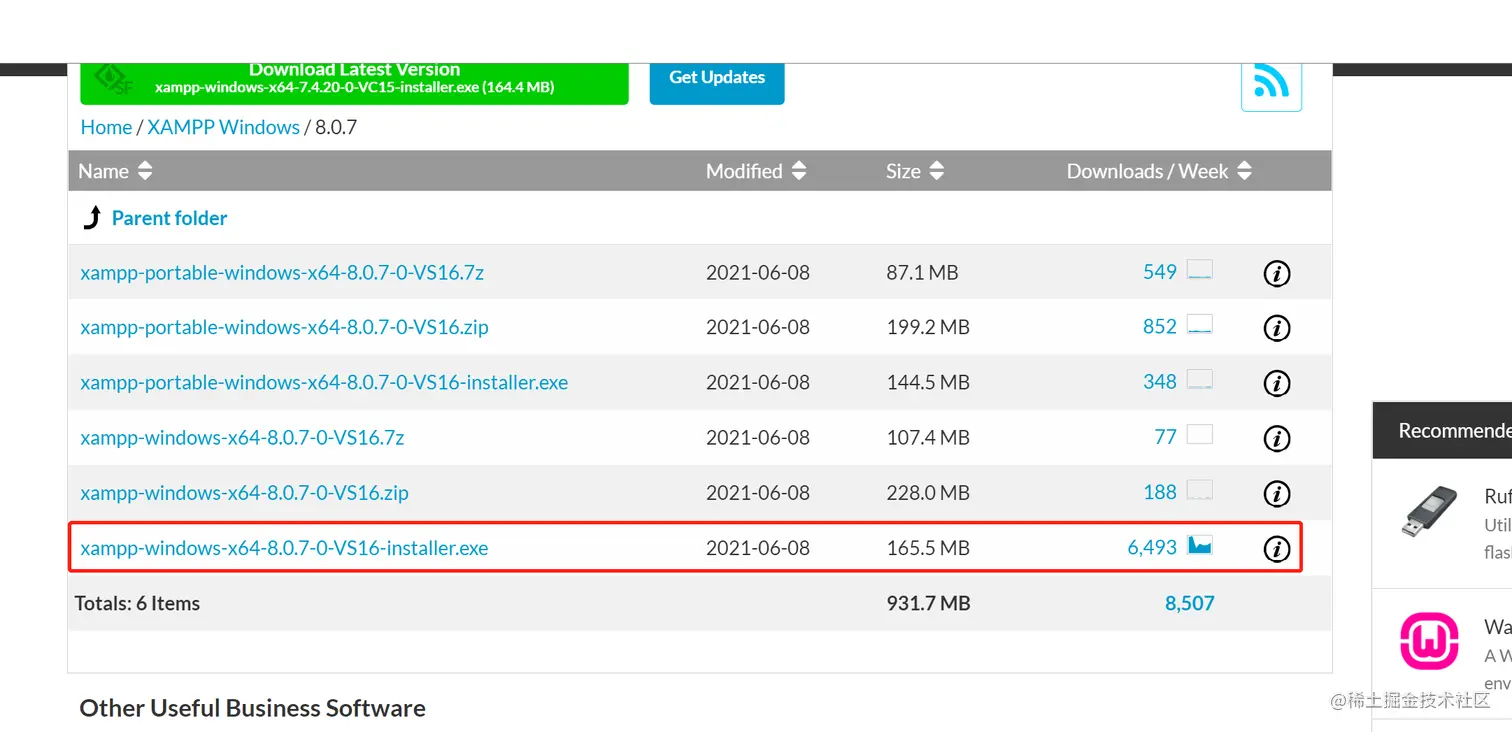Screen dimensions: 1512x732
Task: Open info icon for xampp-windows-x64-8.0.7-0-VS16.7z
Action: 1277,438
